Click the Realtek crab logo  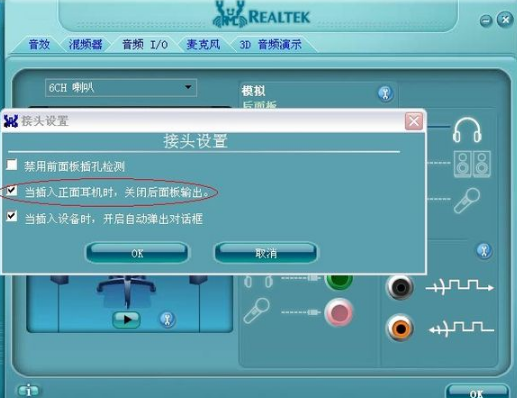(230, 14)
